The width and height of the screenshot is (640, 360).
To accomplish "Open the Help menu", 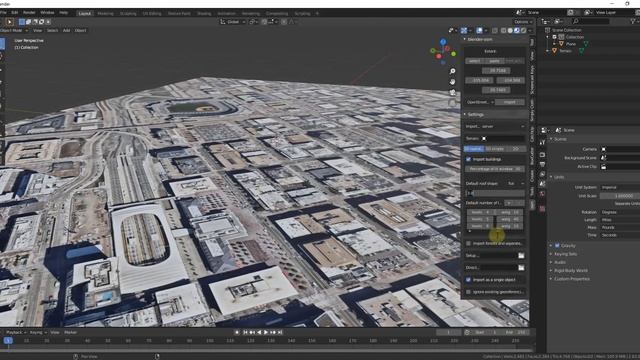I will (63, 13).
